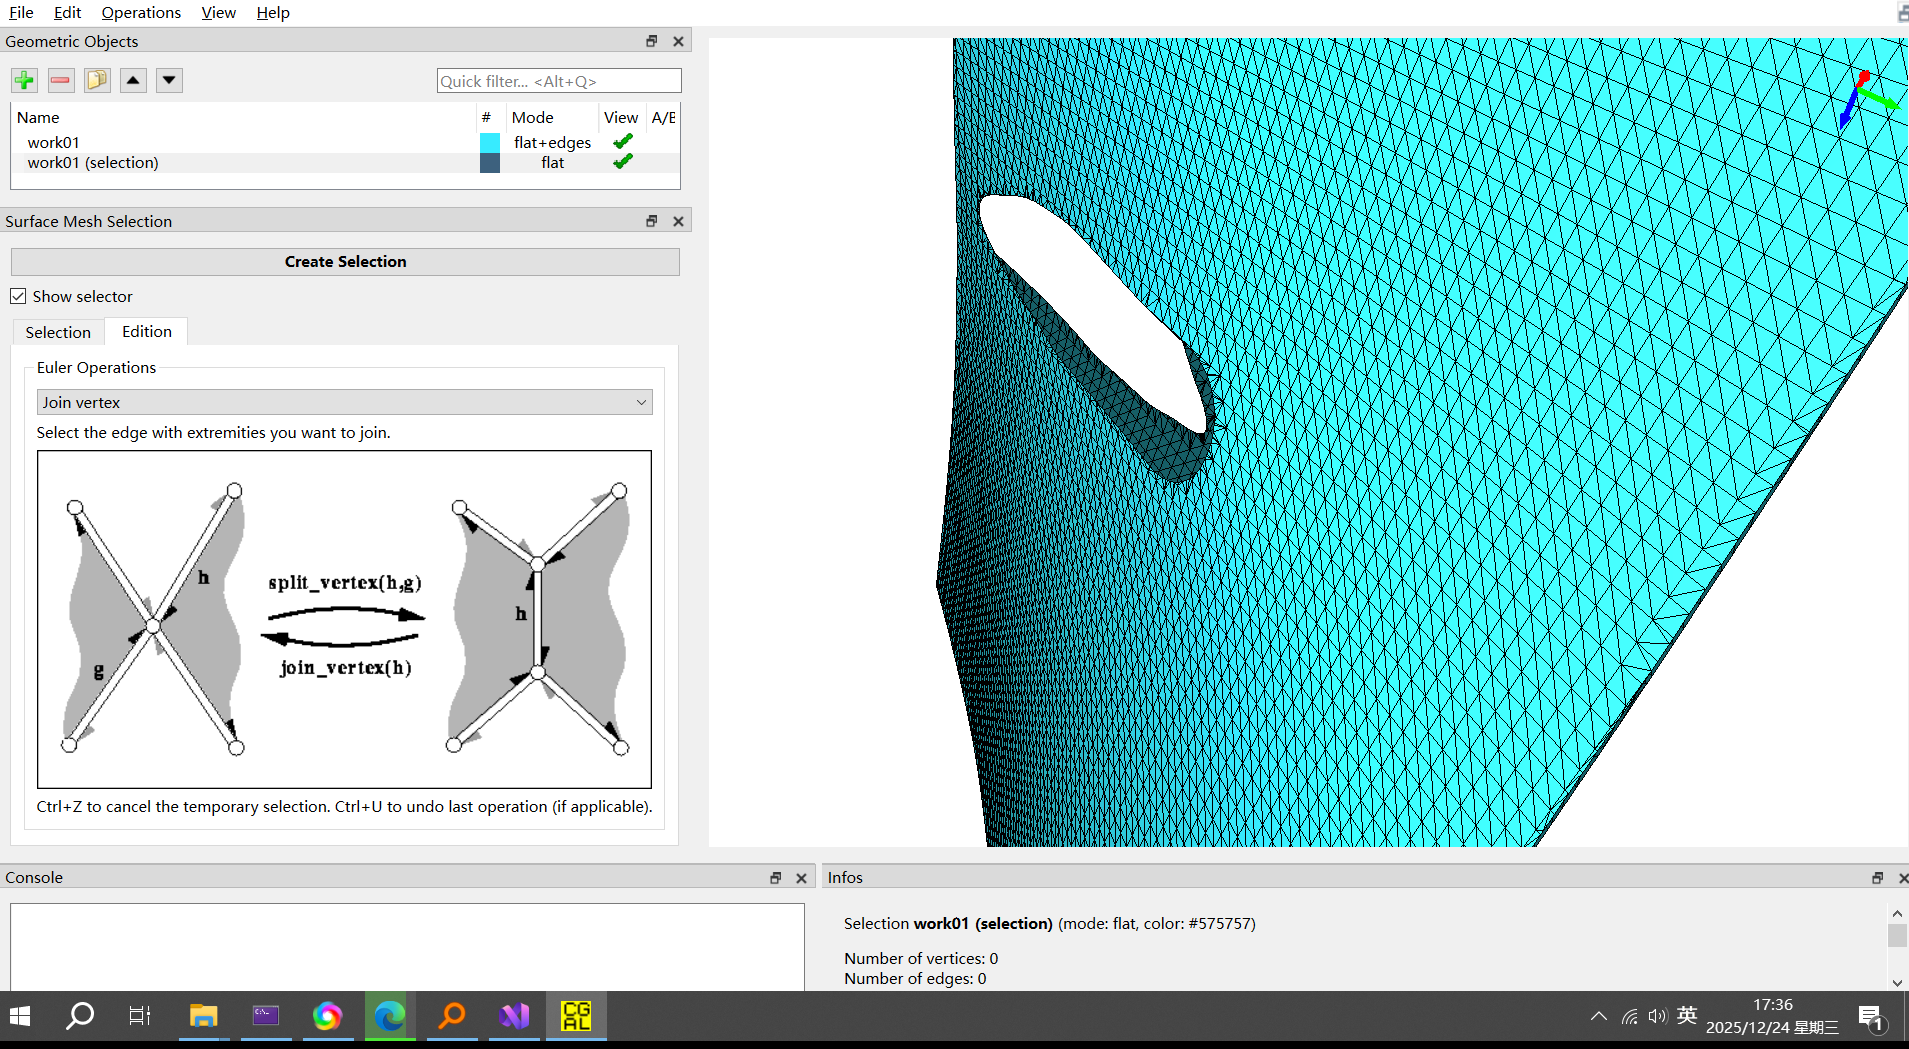Toggle visibility of work01 (selection)
This screenshot has height=1049, width=1909.
(x=622, y=162)
